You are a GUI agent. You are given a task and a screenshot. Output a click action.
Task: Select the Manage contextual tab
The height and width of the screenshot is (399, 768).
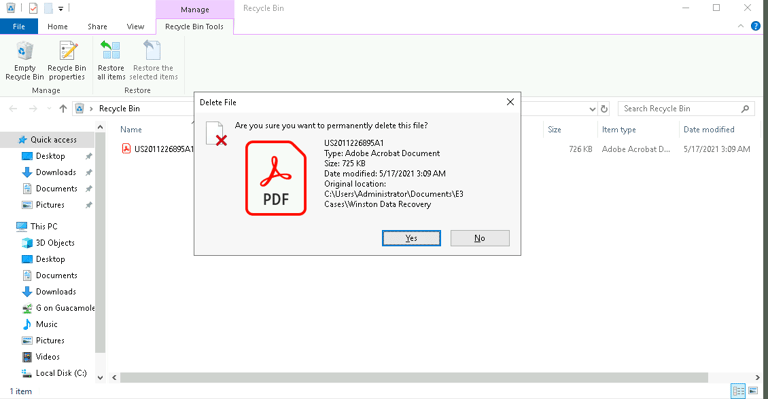(x=194, y=9)
